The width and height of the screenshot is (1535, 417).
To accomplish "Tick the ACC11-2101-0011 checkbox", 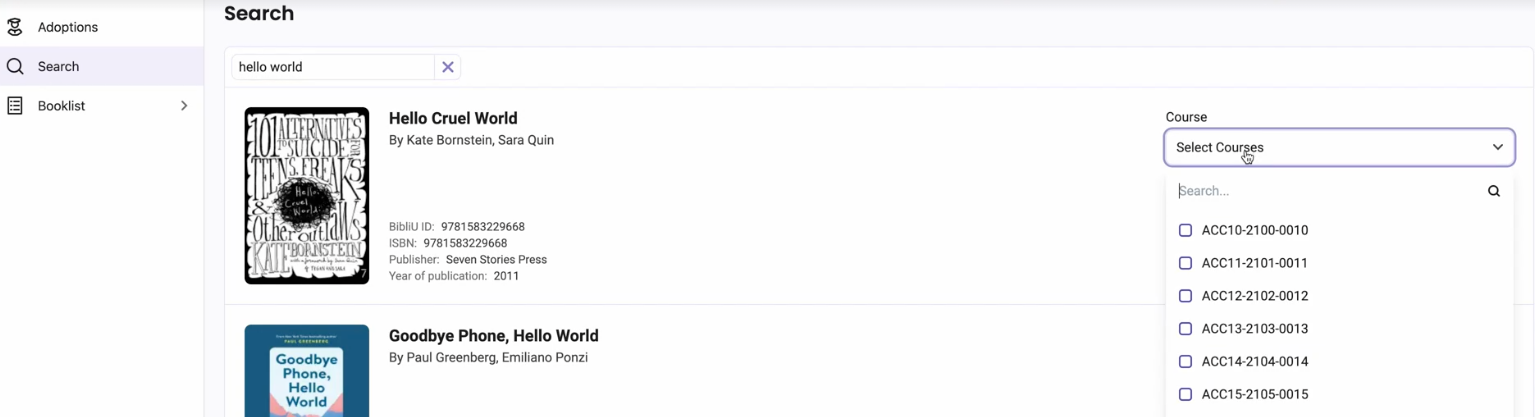I will [1186, 263].
